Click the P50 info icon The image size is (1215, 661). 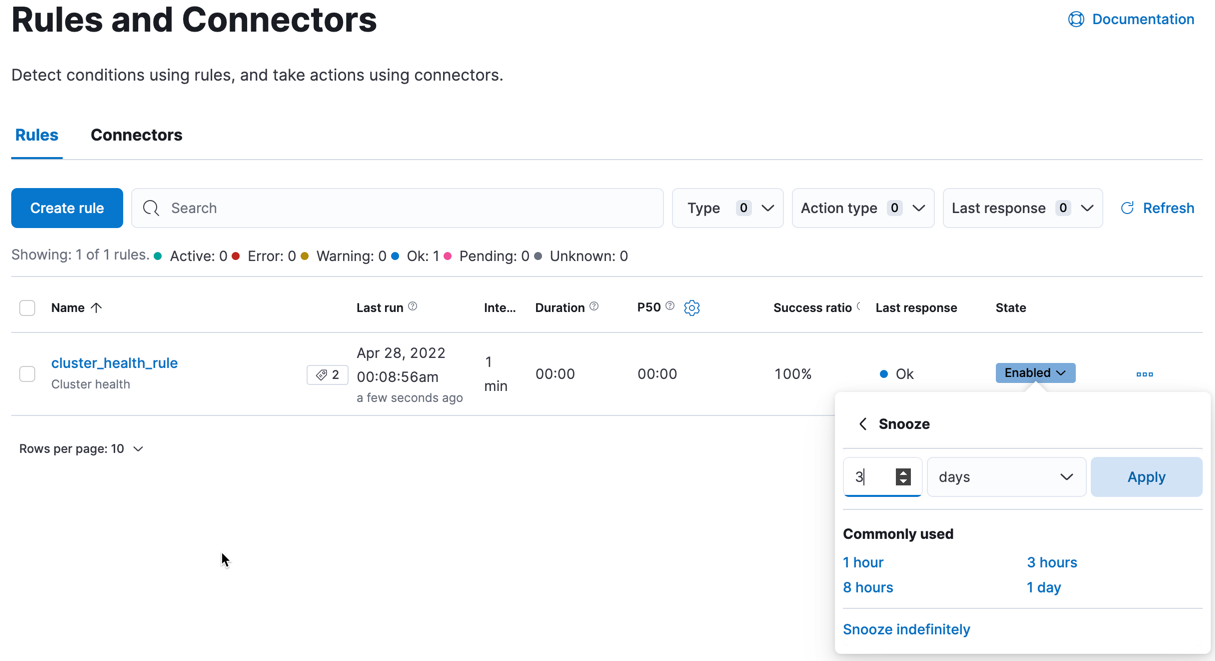tap(670, 307)
